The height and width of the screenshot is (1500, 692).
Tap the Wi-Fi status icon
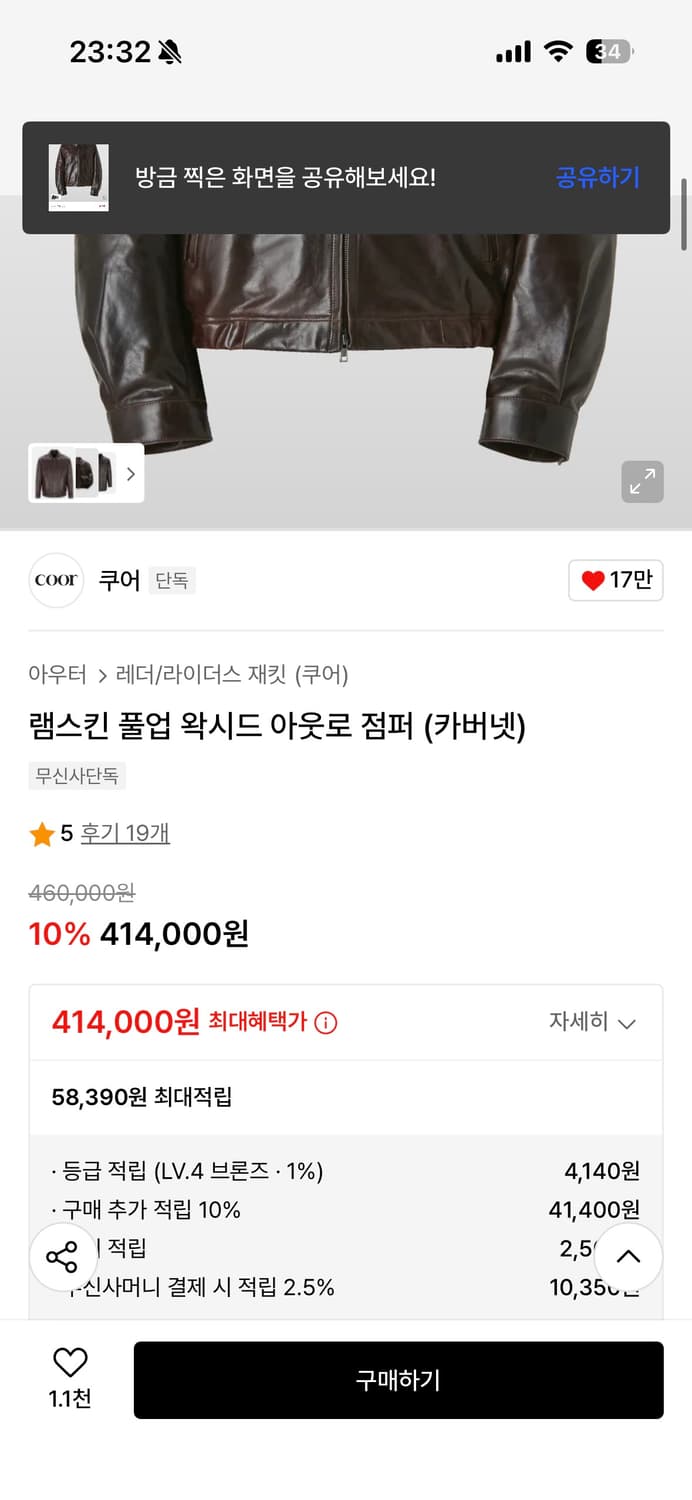tap(557, 52)
